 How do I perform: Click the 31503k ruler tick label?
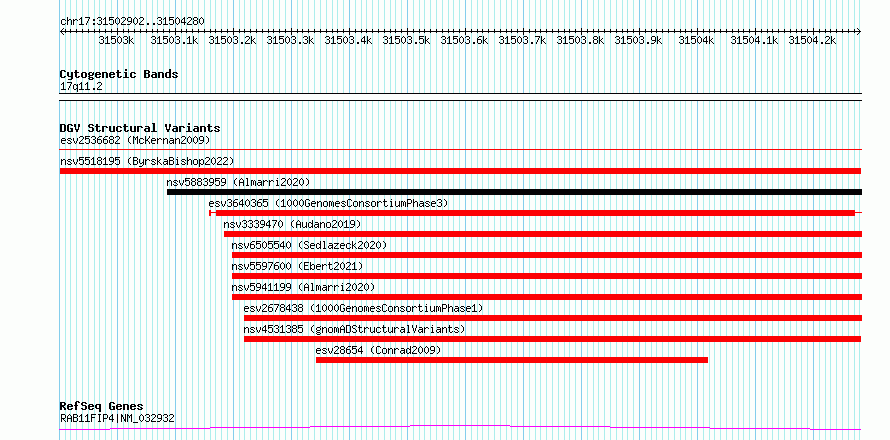pos(116,40)
